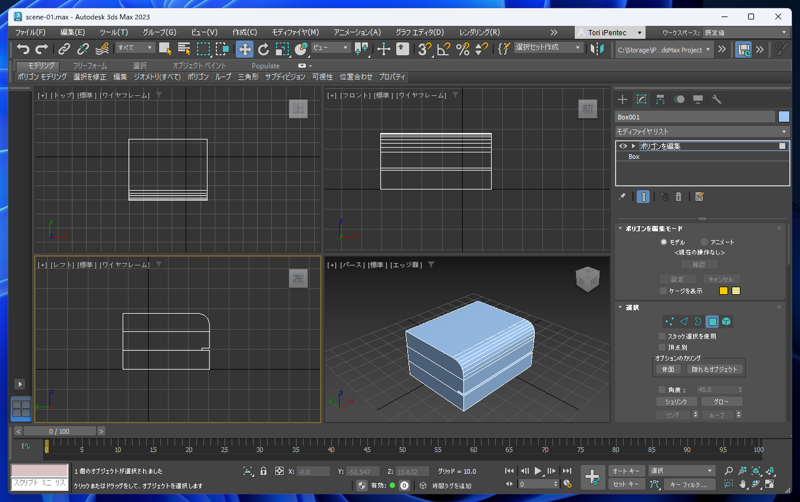This screenshot has width=800, height=502.
Task: Enable 頂点別 checkbox
Action: pyautogui.click(x=662, y=347)
